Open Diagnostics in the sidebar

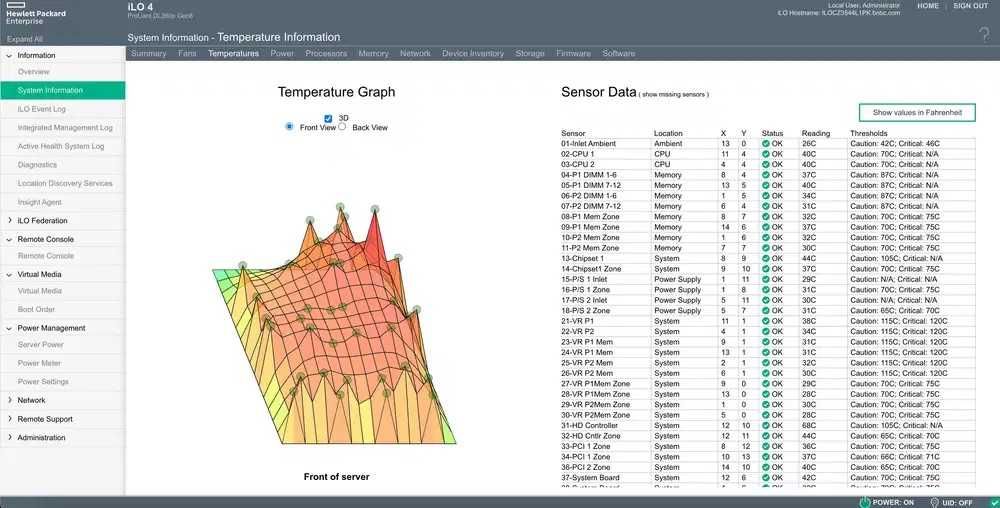pyautogui.click(x=38, y=164)
